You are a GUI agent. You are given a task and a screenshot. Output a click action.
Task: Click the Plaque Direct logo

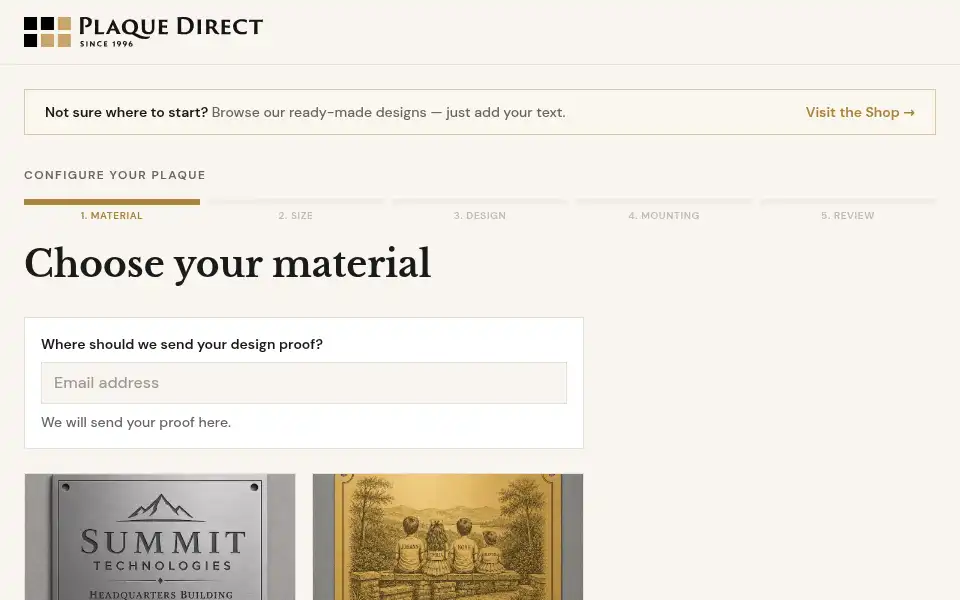(143, 32)
